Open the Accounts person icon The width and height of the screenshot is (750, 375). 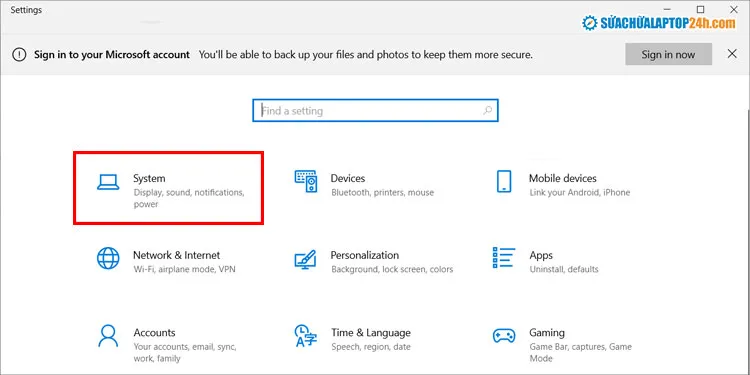[x=108, y=336]
